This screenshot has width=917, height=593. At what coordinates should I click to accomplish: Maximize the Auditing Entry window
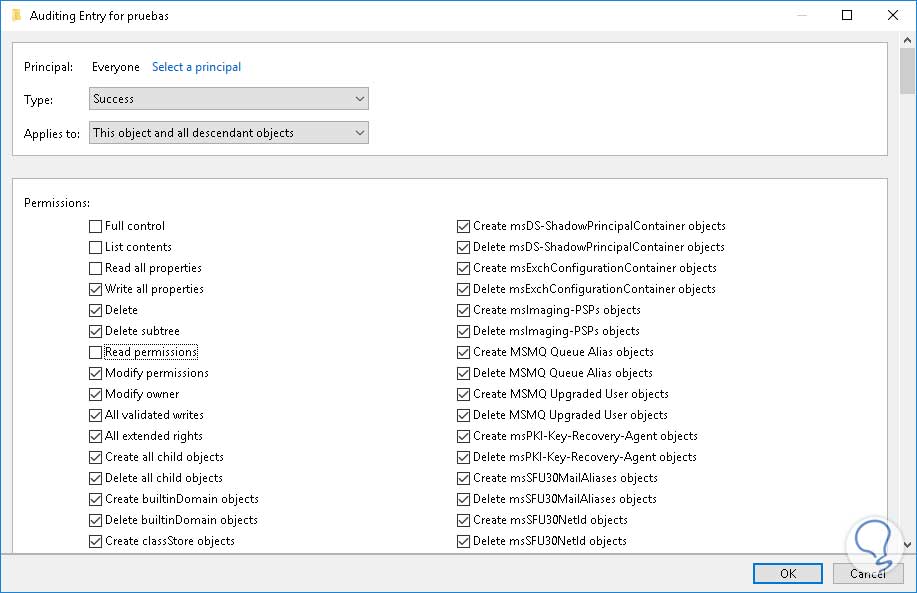coord(847,15)
